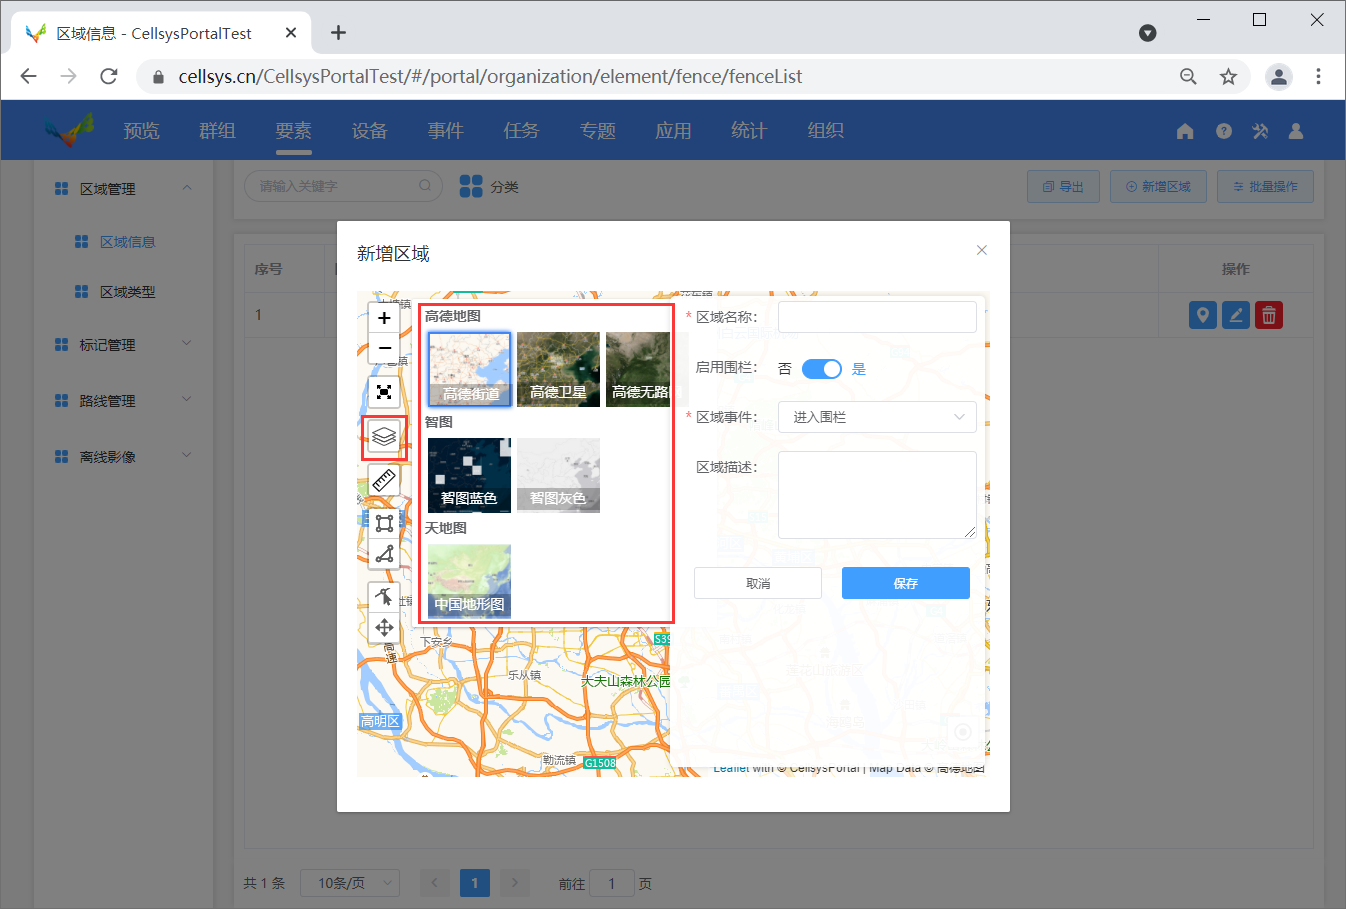Open Chrome menu three dots
Image resolution: width=1346 pixels, height=909 pixels.
(1318, 77)
